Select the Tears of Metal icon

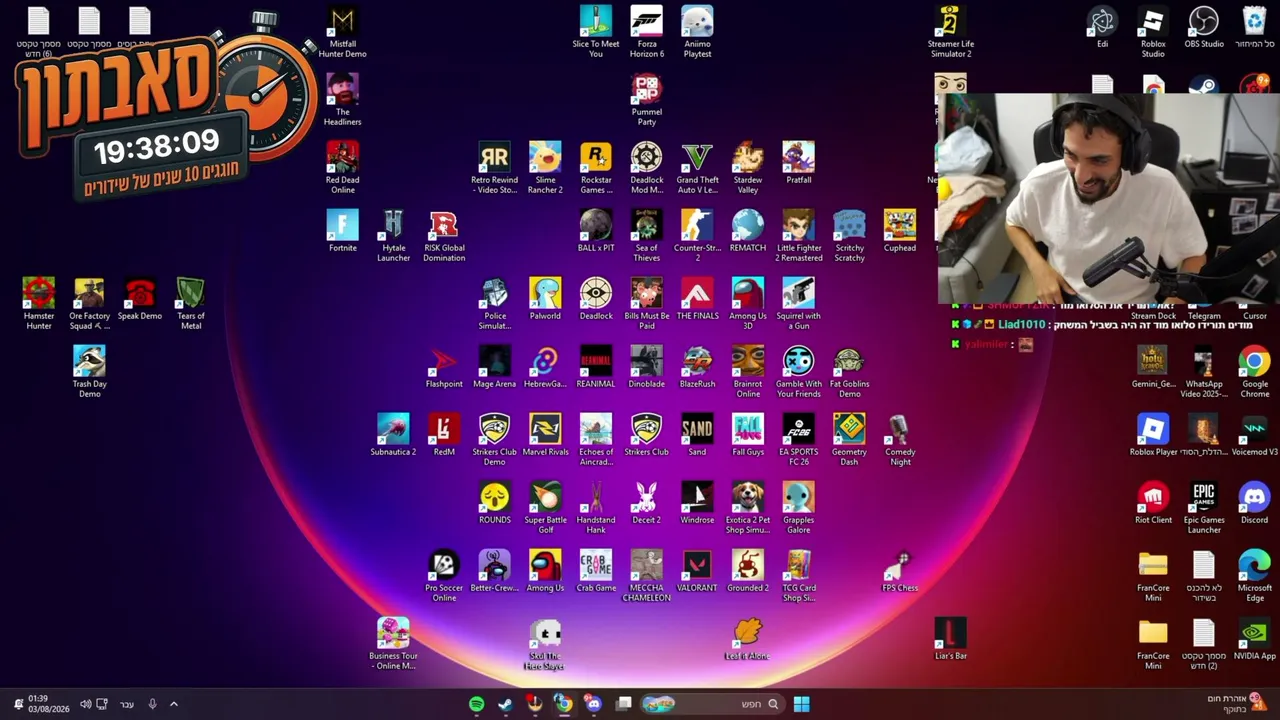tap(191, 304)
